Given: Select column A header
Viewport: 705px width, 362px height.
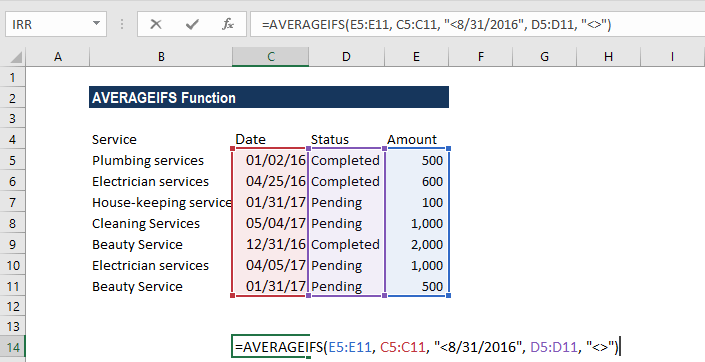Looking at the screenshot, I should (x=58, y=57).
